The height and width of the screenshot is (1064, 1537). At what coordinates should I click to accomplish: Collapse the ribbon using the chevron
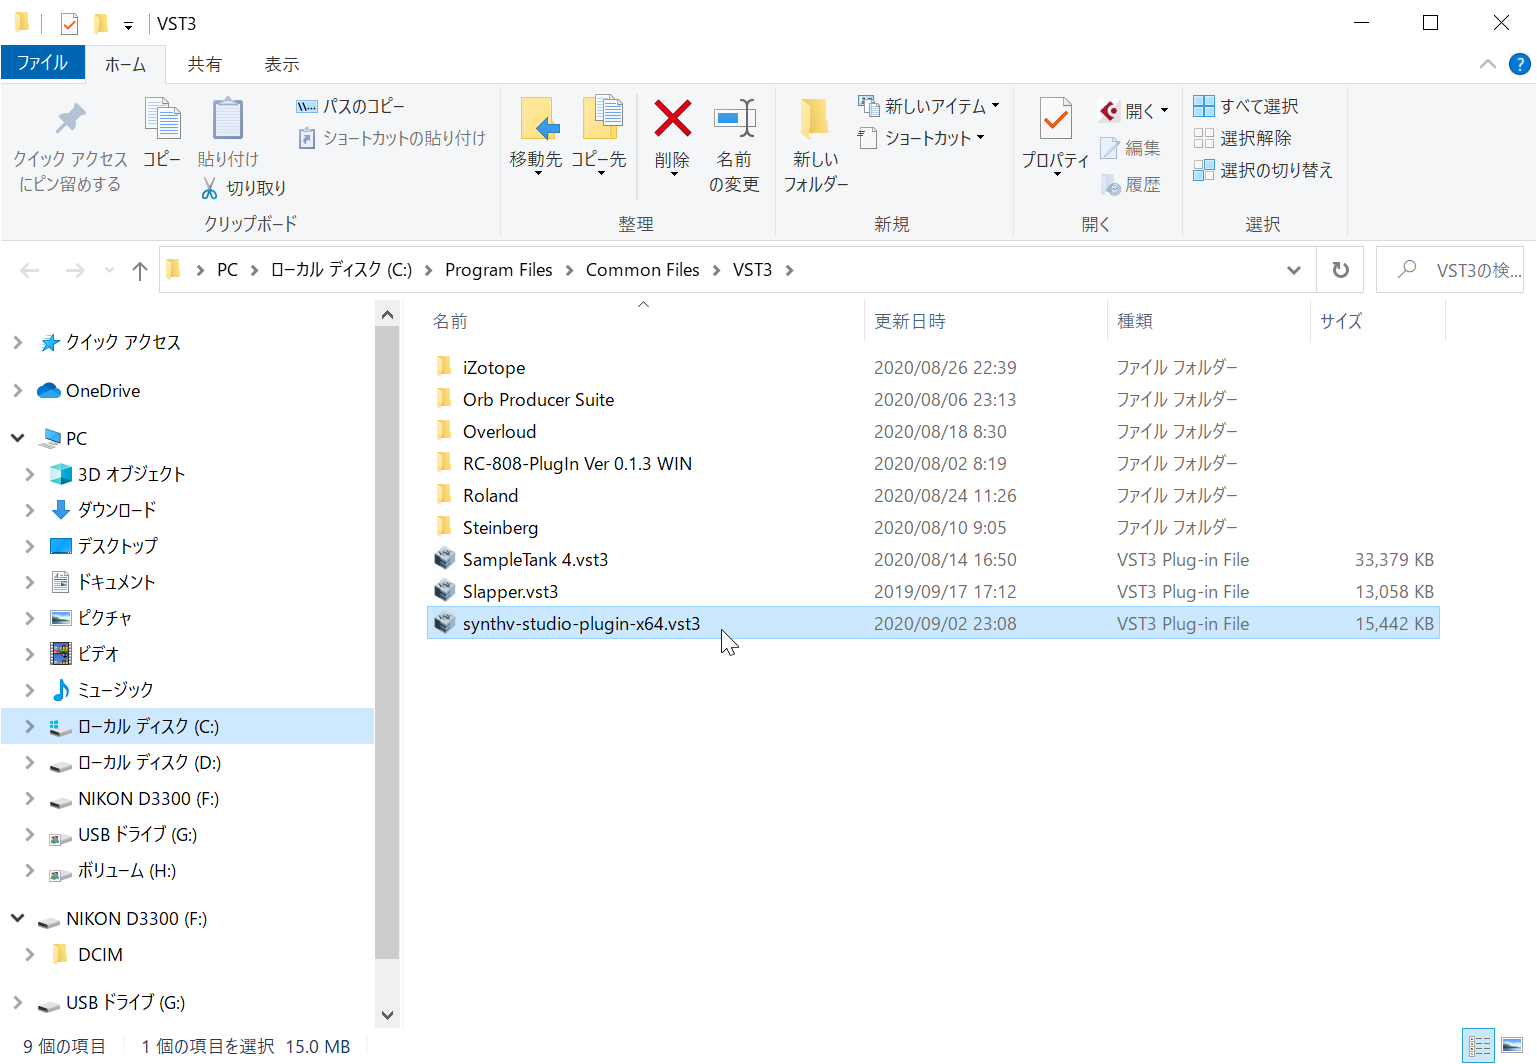[1487, 64]
